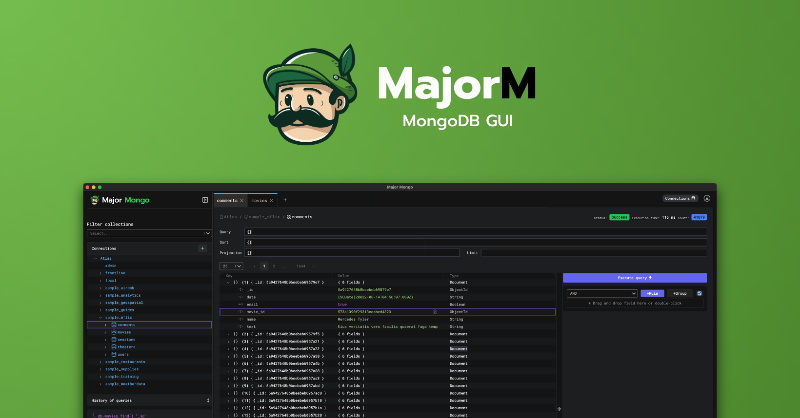
Task: Select the sessions collection icon
Action: pyautogui.click(x=114, y=339)
